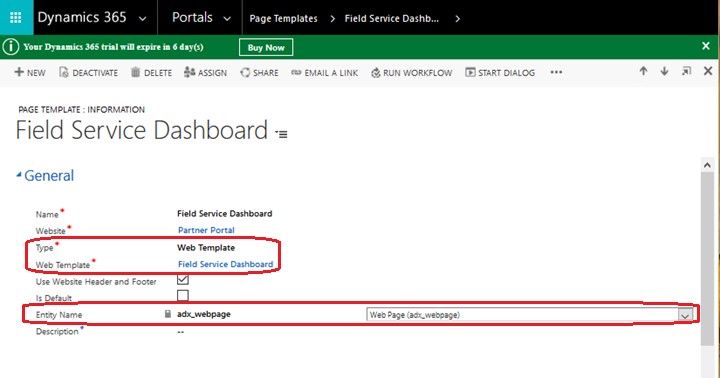Expand the Dynamics 365 dropdown chevron

coord(143,19)
